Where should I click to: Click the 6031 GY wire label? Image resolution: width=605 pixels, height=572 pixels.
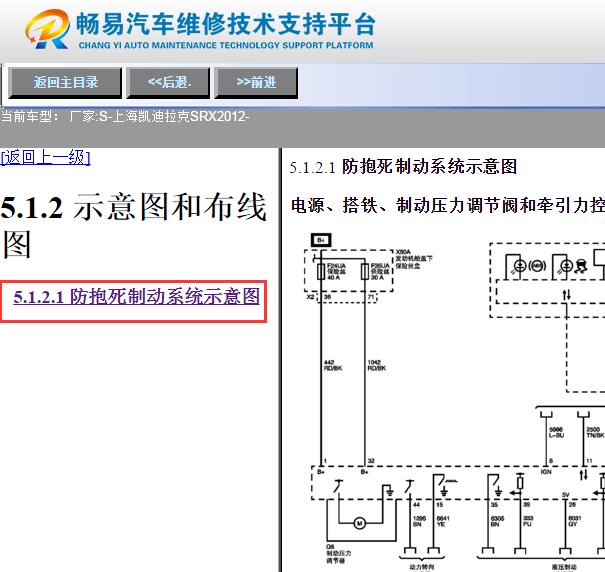click(575, 521)
